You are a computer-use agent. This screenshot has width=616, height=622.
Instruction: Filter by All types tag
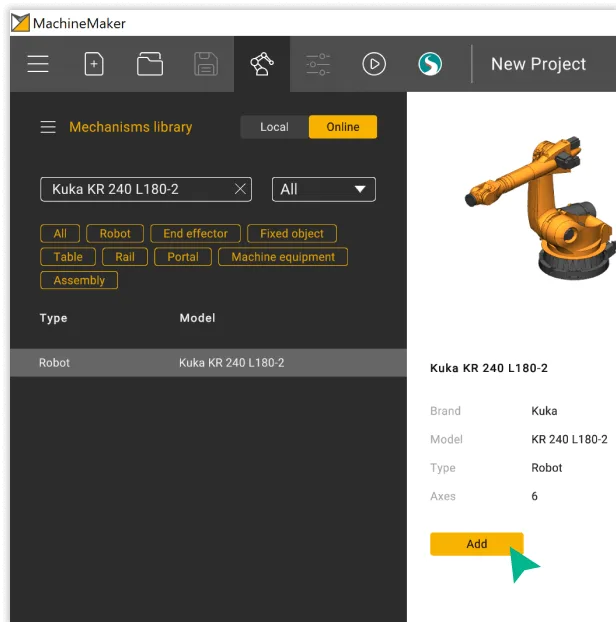tap(60, 233)
